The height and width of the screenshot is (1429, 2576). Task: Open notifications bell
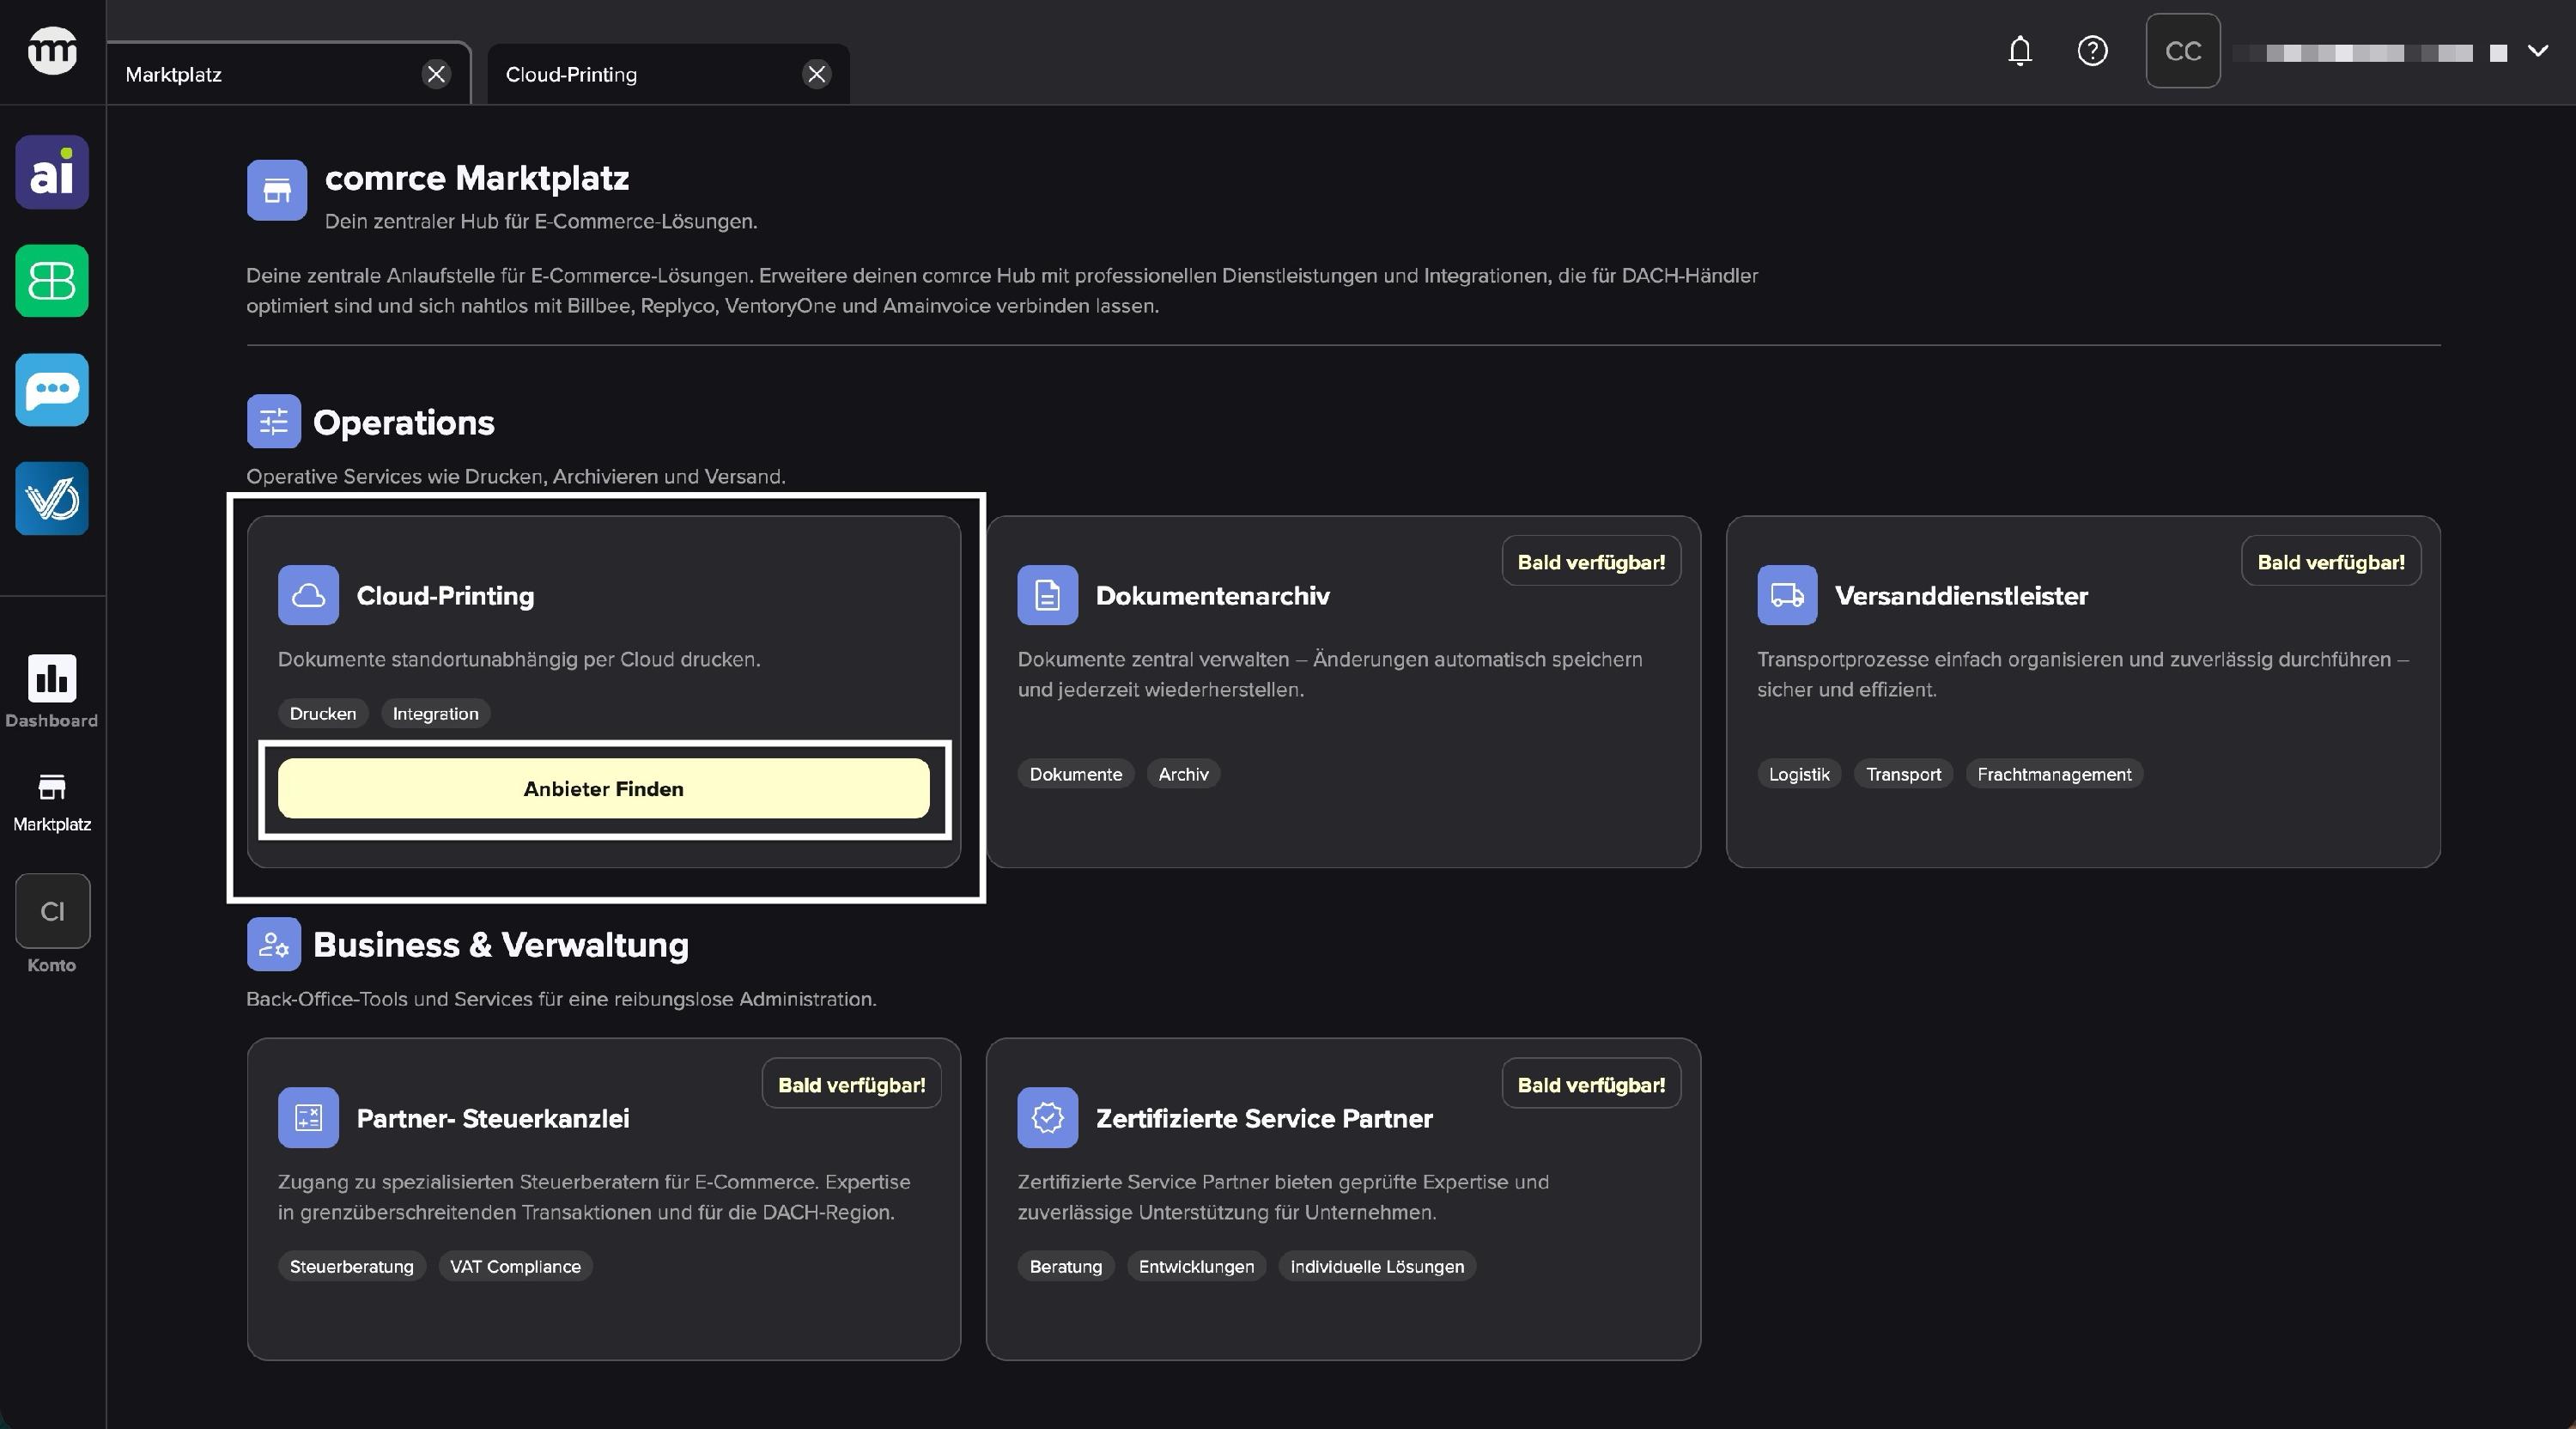(x=2019, y=51)
